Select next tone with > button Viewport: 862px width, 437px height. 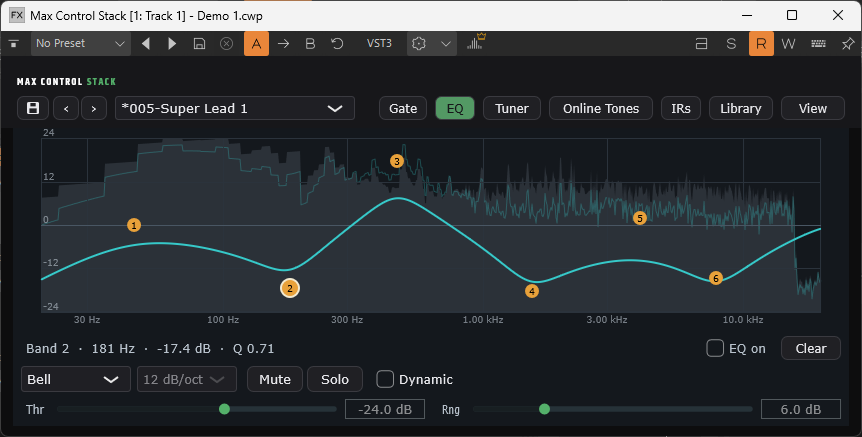tap(94, 108)
